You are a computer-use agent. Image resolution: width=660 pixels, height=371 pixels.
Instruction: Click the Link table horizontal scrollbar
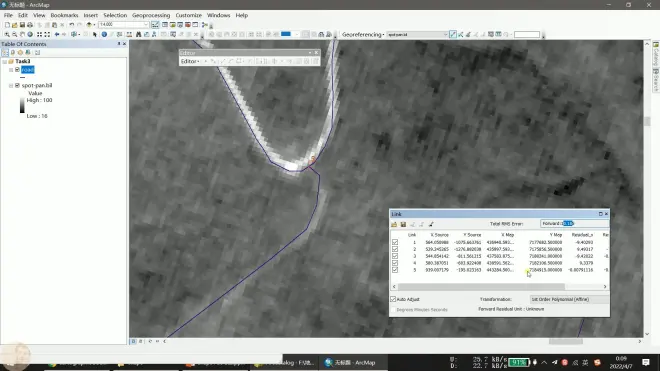point(481,287)
